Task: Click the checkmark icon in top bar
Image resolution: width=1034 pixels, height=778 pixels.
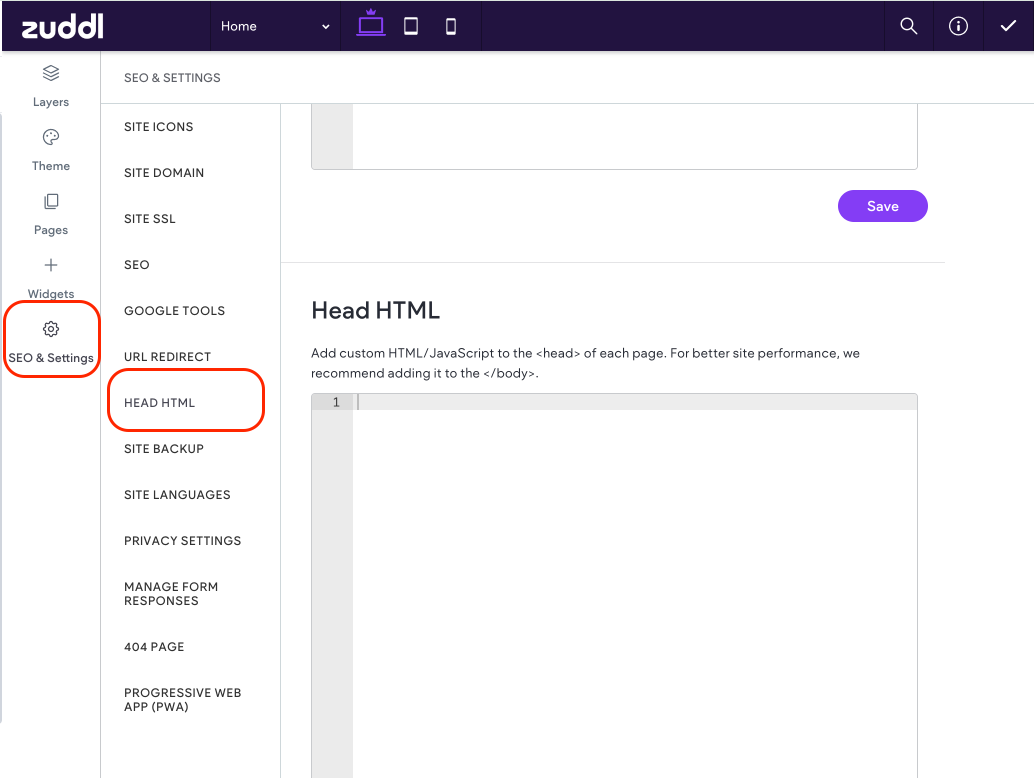Action: 1008,27
